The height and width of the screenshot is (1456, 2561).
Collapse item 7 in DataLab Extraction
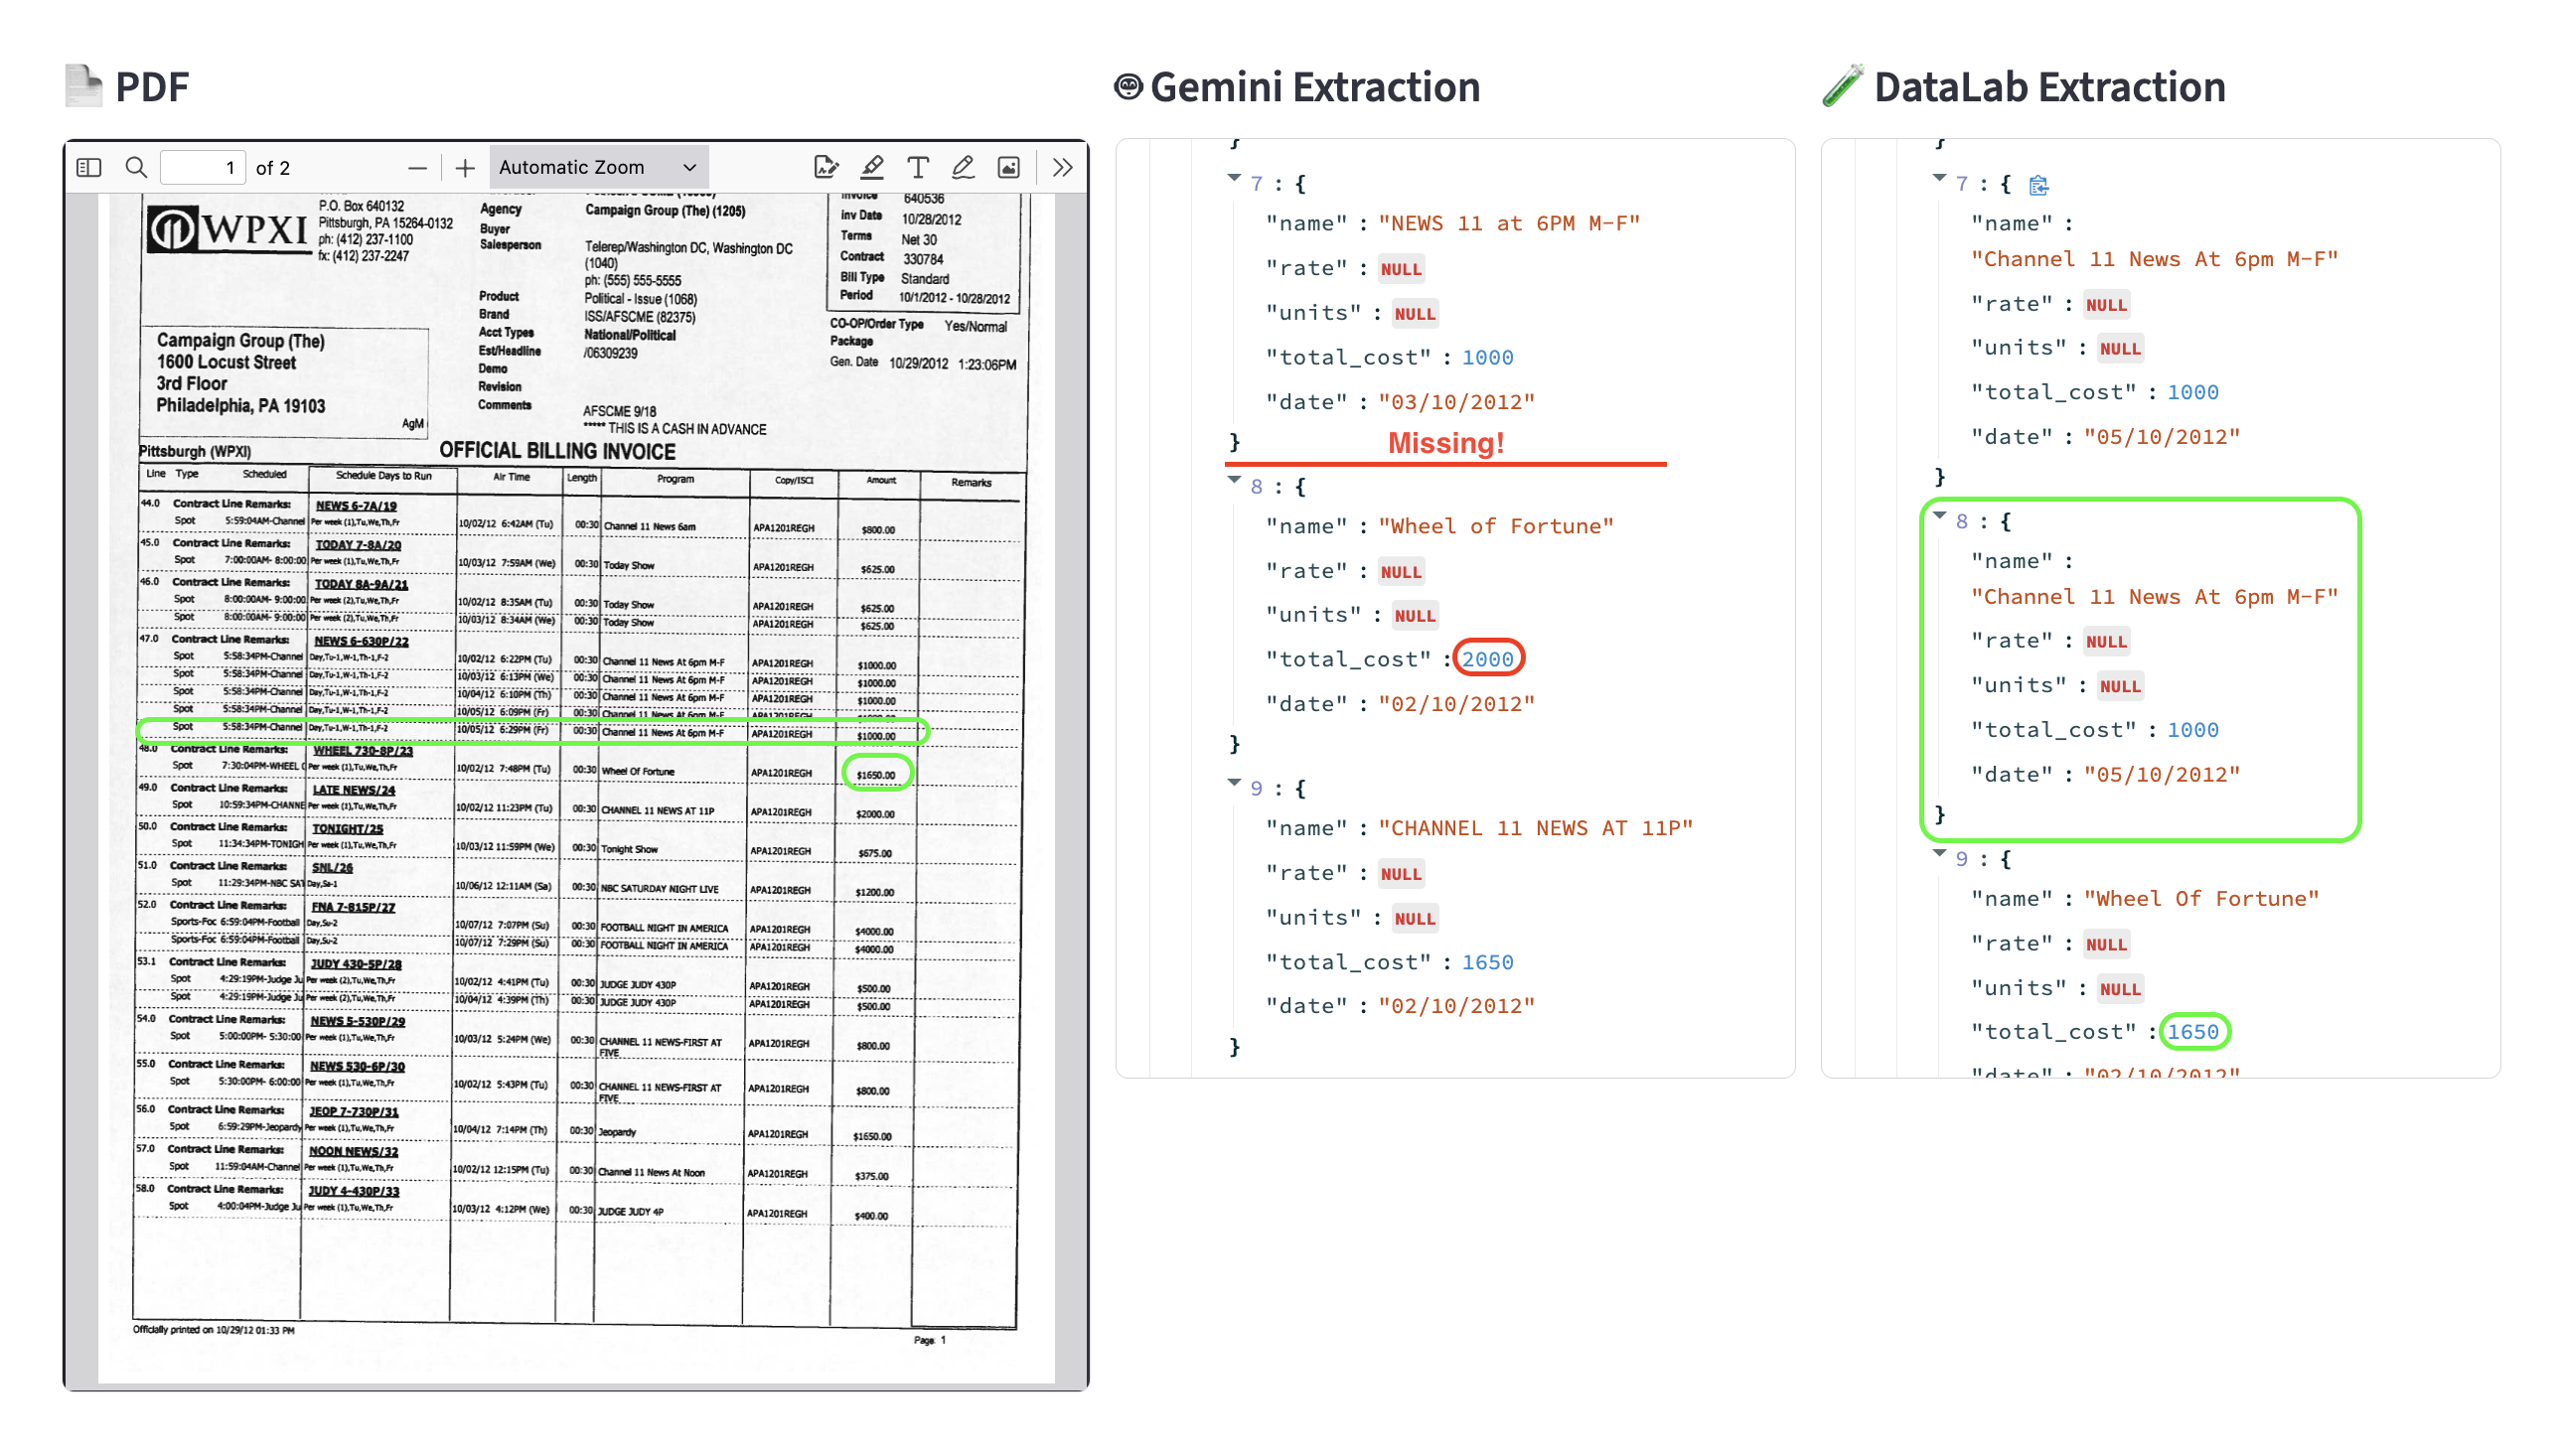[x=1939, y=179]
